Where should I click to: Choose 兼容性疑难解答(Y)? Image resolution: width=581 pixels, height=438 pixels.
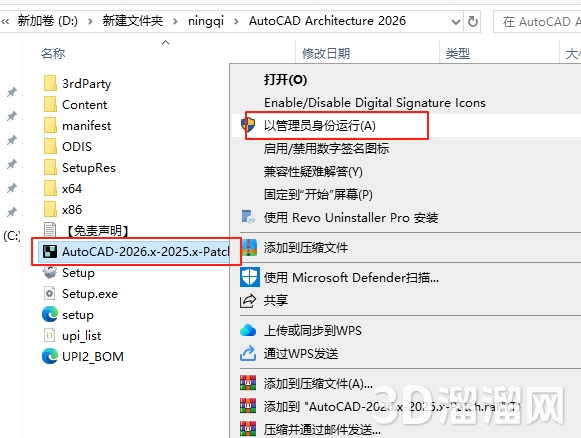click(313, 172)
